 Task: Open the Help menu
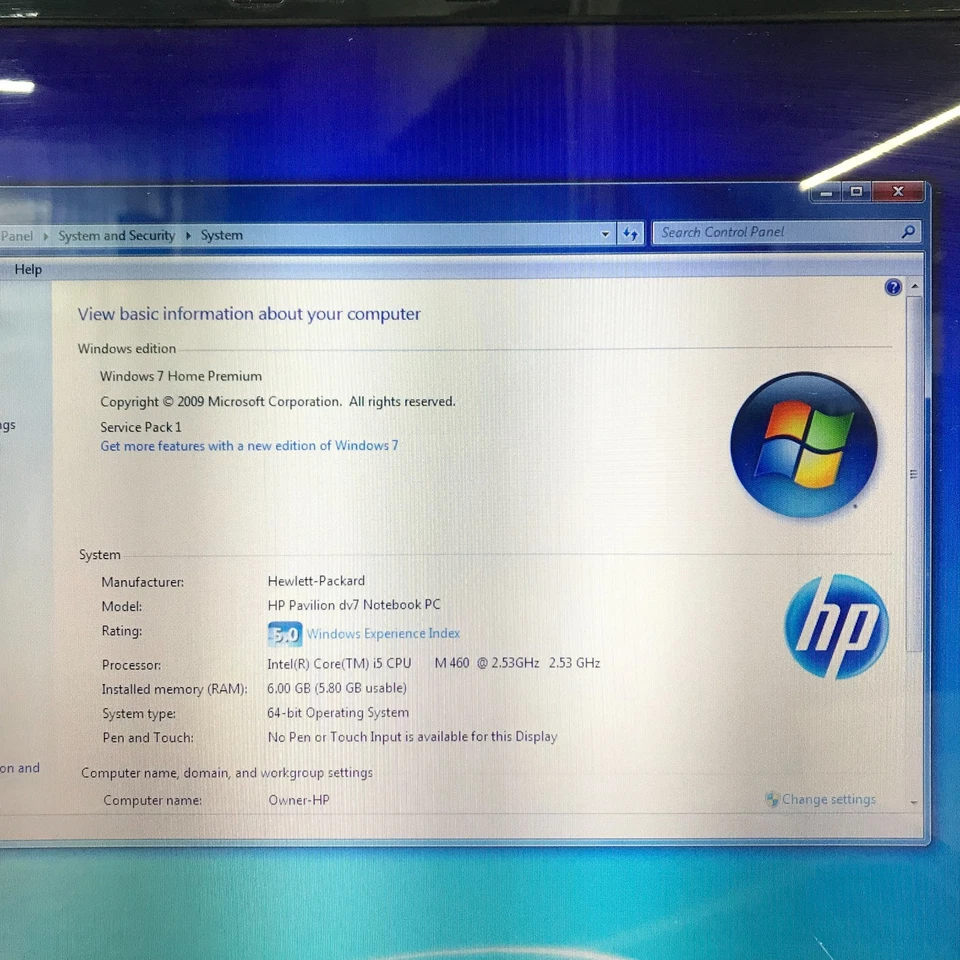28,269
